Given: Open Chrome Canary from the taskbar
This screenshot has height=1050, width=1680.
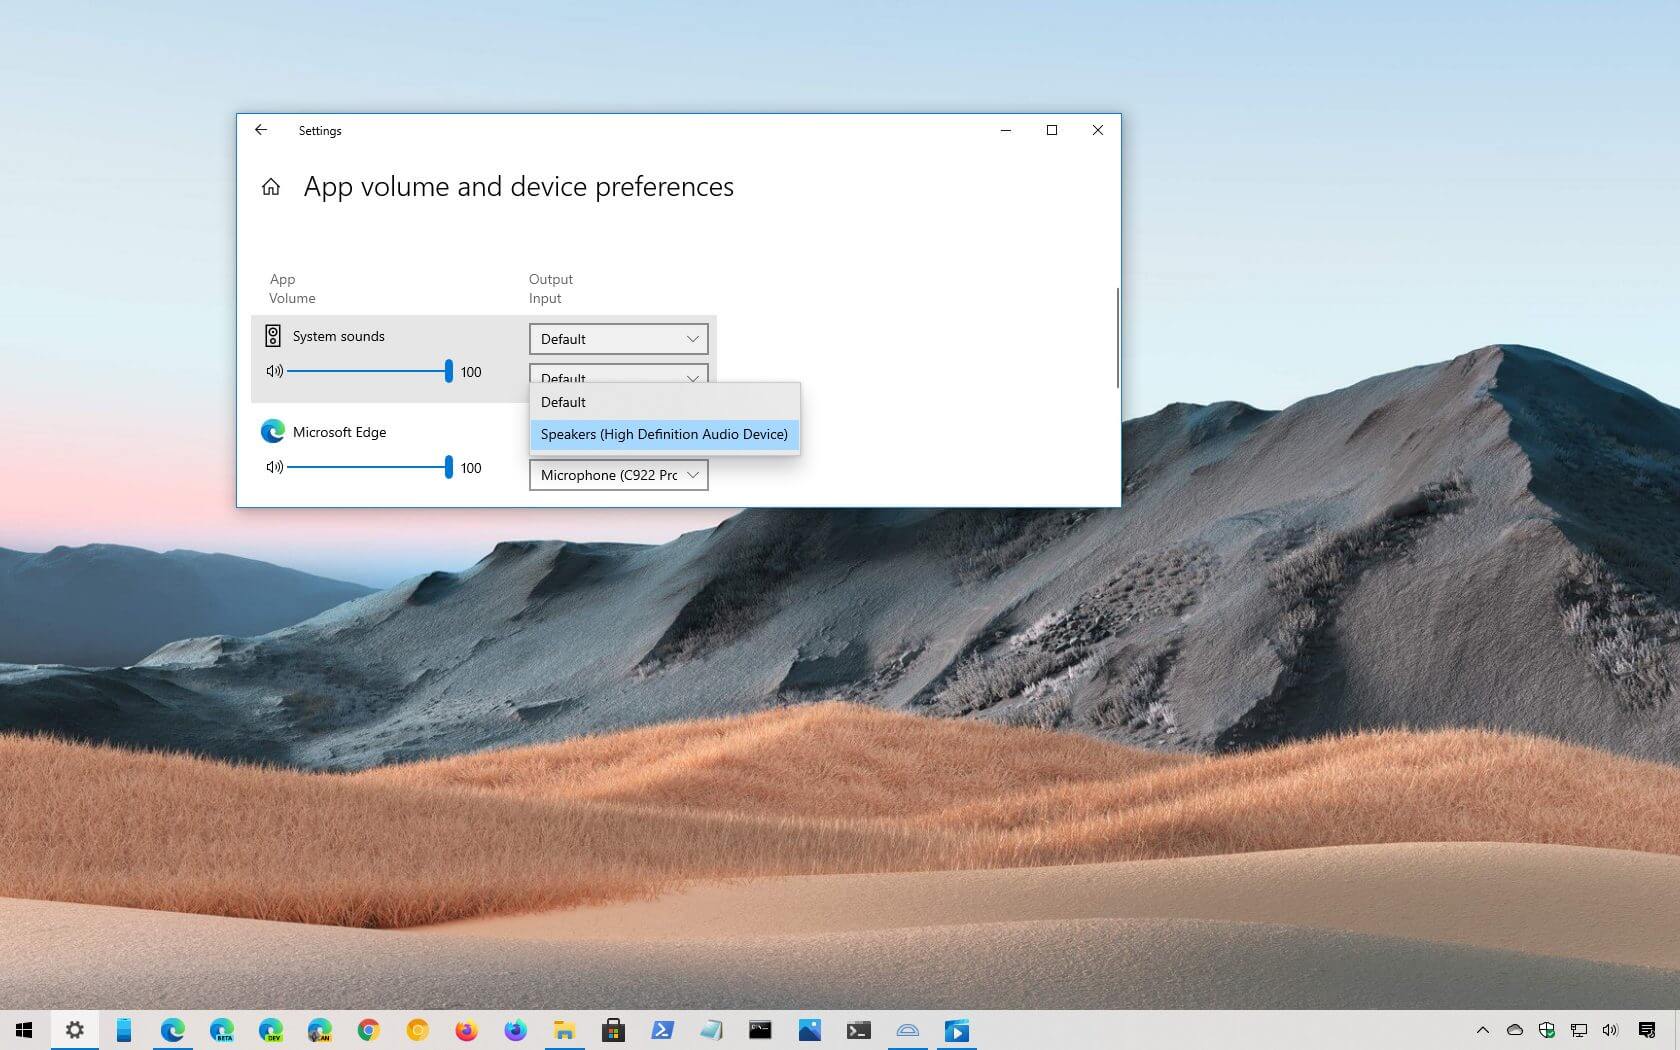Looking at the screenshot, I should click(x=418, y=1030).
